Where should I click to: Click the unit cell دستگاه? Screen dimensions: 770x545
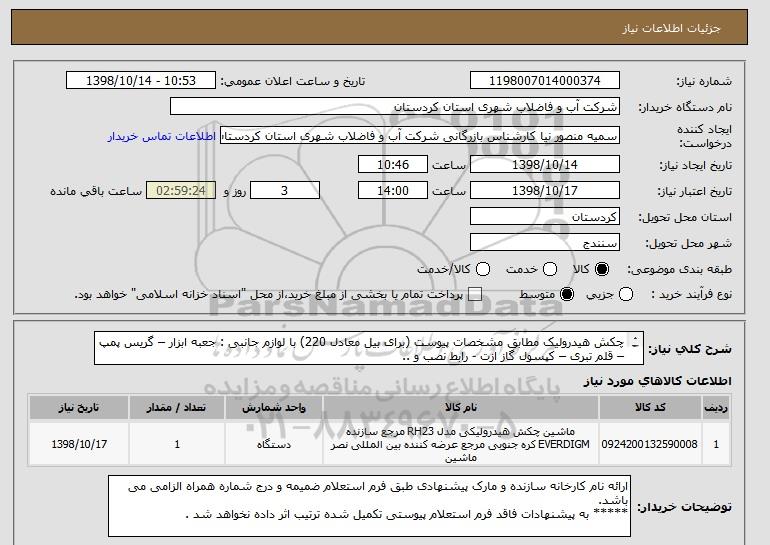(x=274, y=444)
